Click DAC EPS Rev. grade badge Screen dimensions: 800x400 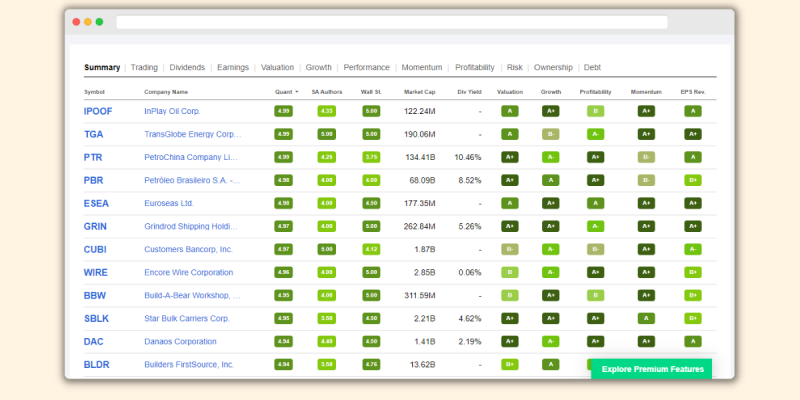693,341
